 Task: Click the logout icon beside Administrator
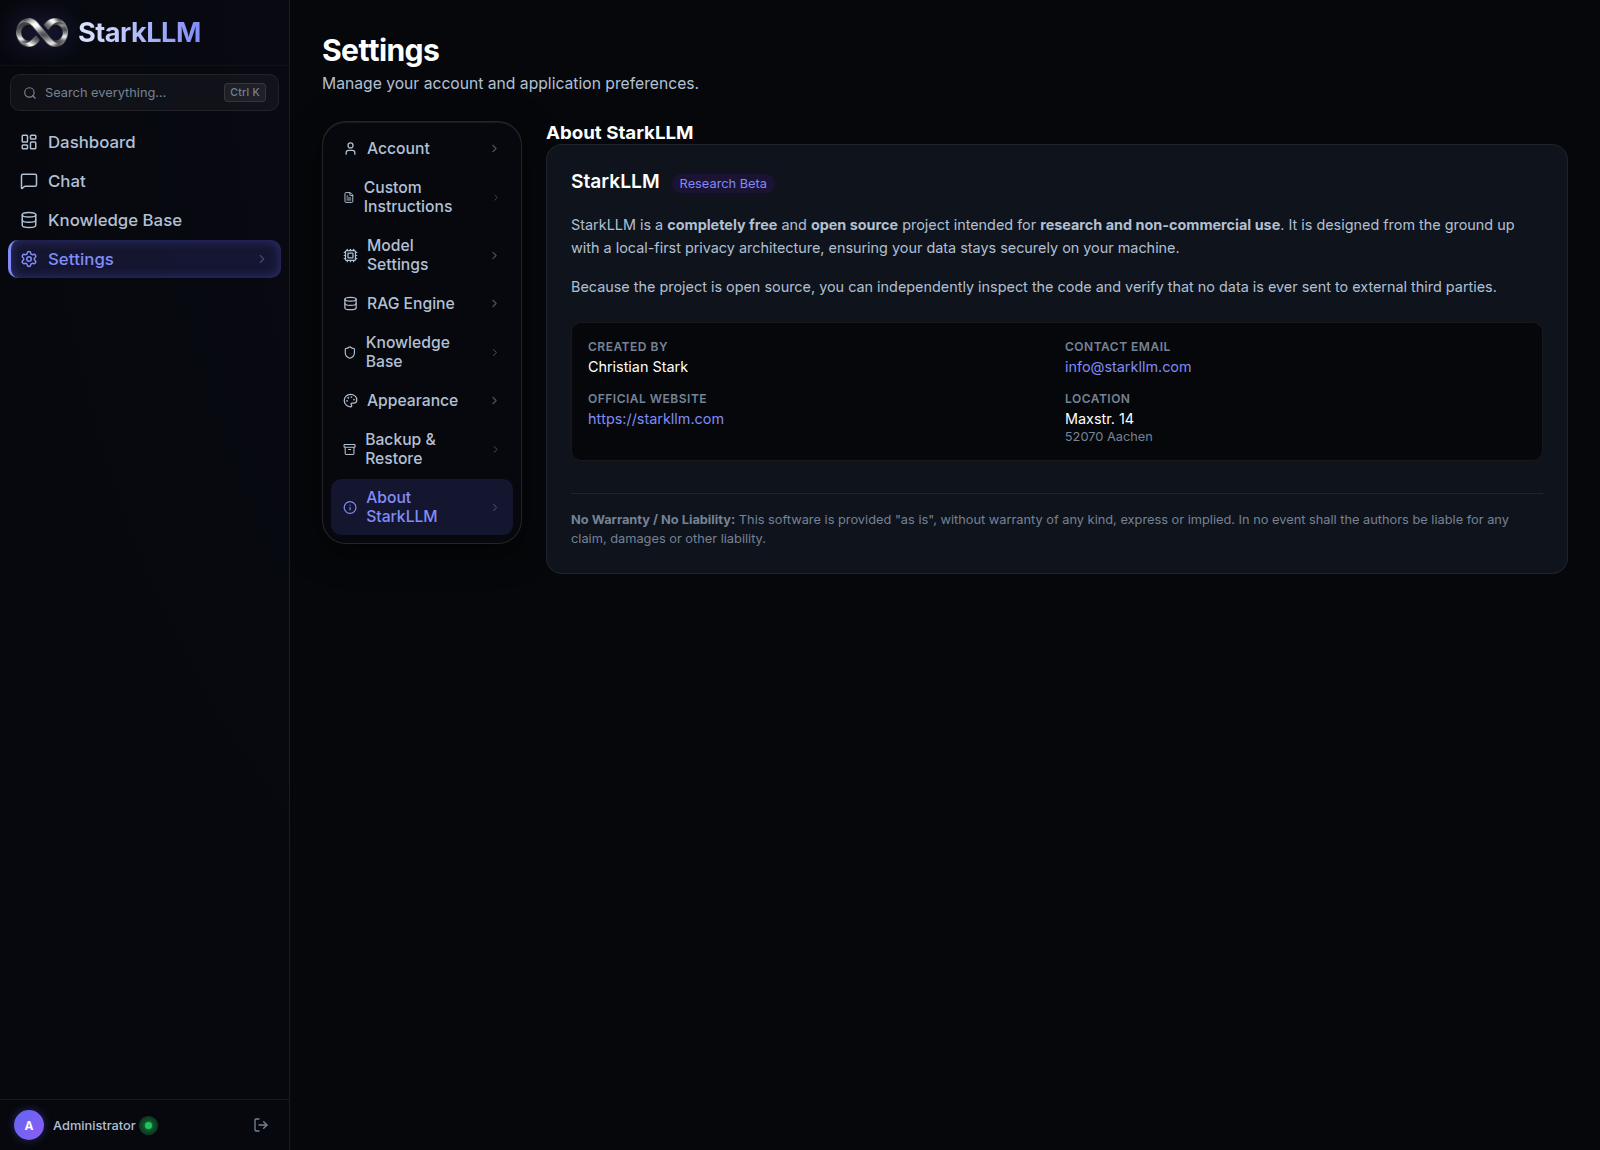(x=261, y=1125)
